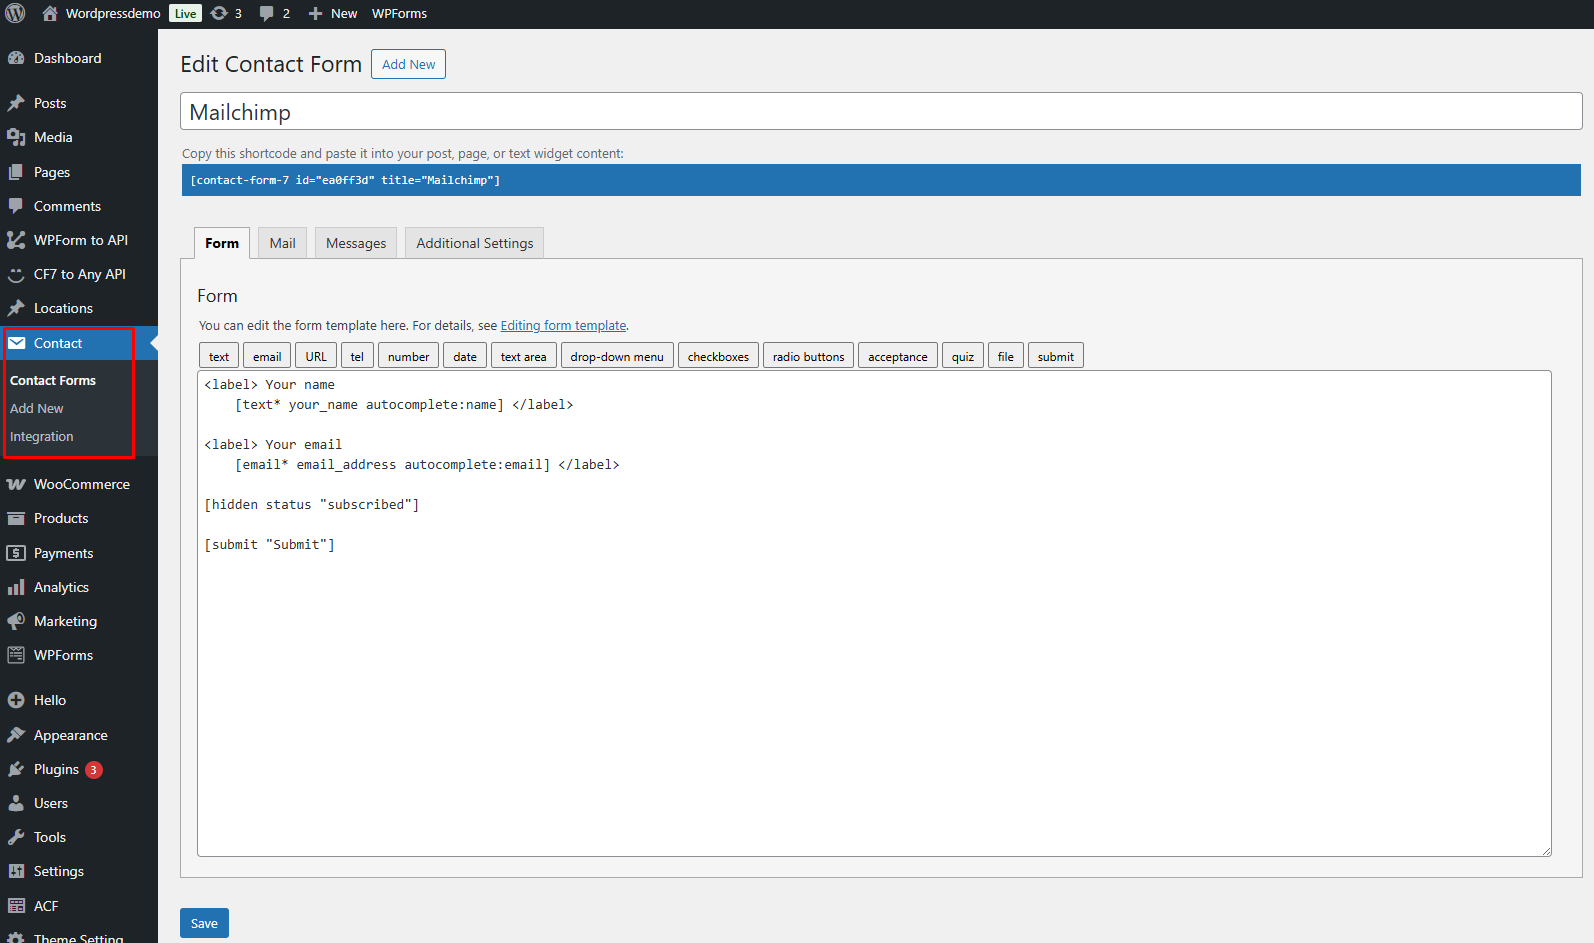Click the Plugins update count badge

tap(93, 770)
